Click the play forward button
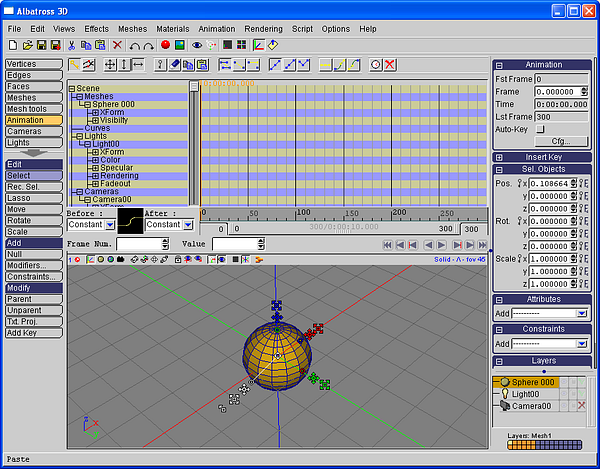Image resolution: width=600 pixels, height=469 pixels. click(x=441, y=245)
